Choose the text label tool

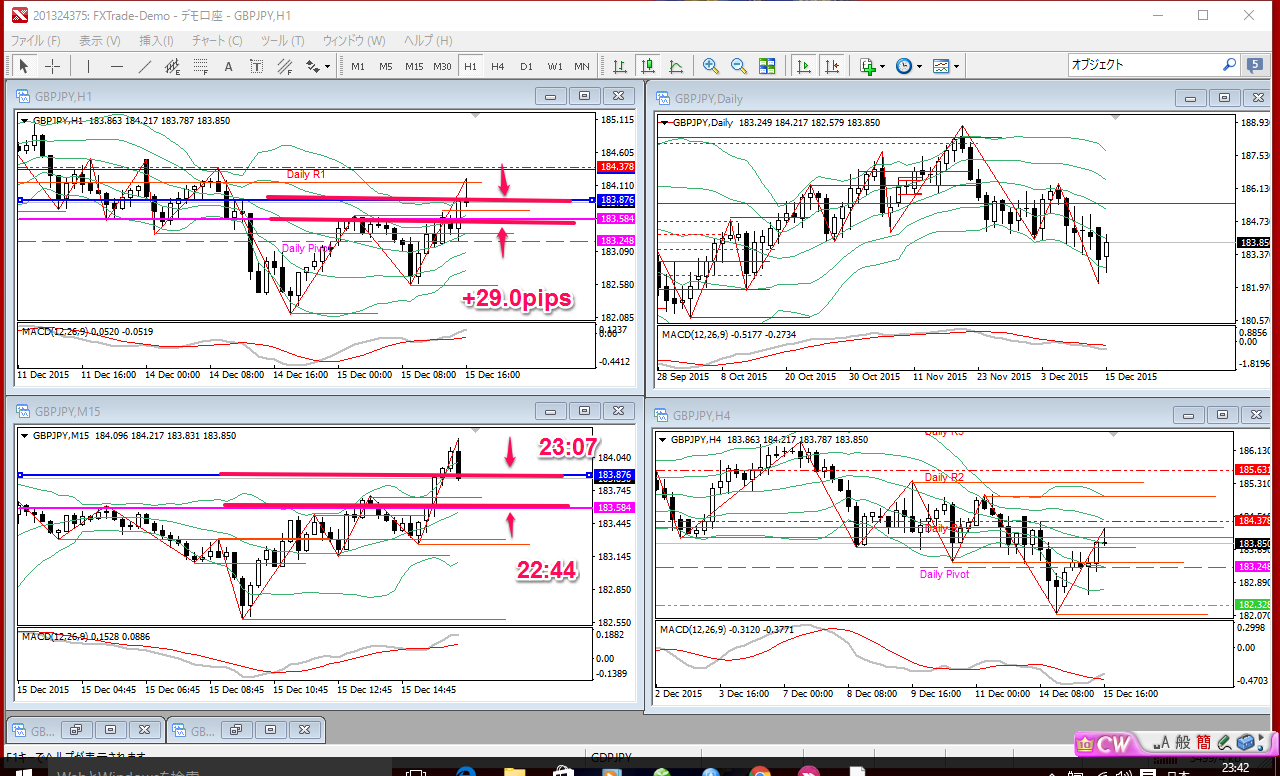[228, 66]
